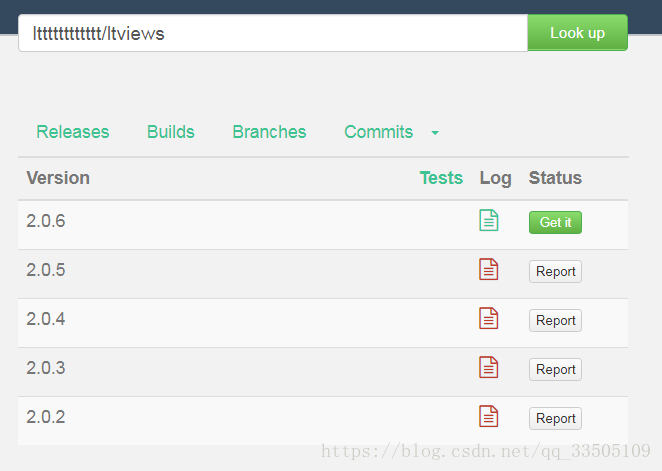Click the Status column header
Screen dimensions: 662x471
555,178
